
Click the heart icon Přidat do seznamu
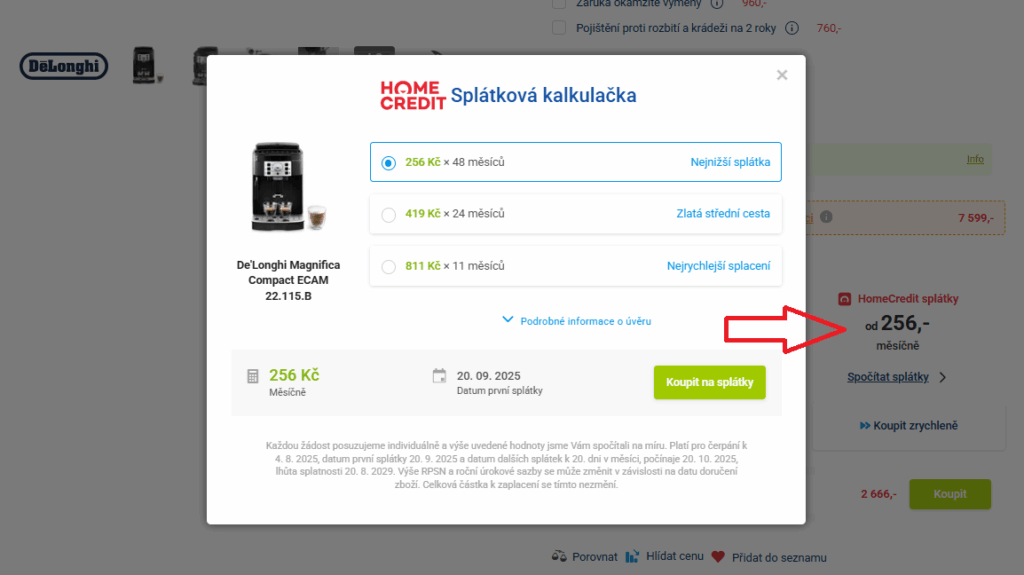718,557
